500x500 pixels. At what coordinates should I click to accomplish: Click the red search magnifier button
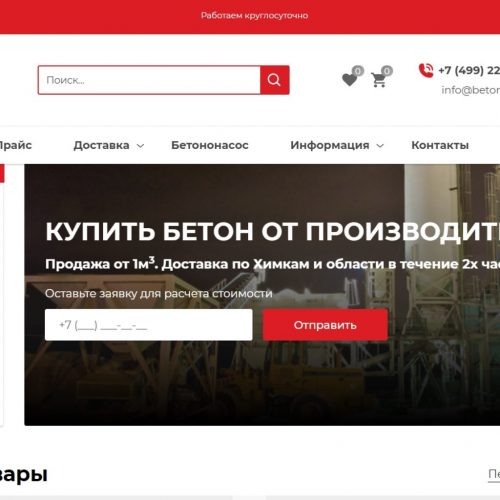(275, 80)
